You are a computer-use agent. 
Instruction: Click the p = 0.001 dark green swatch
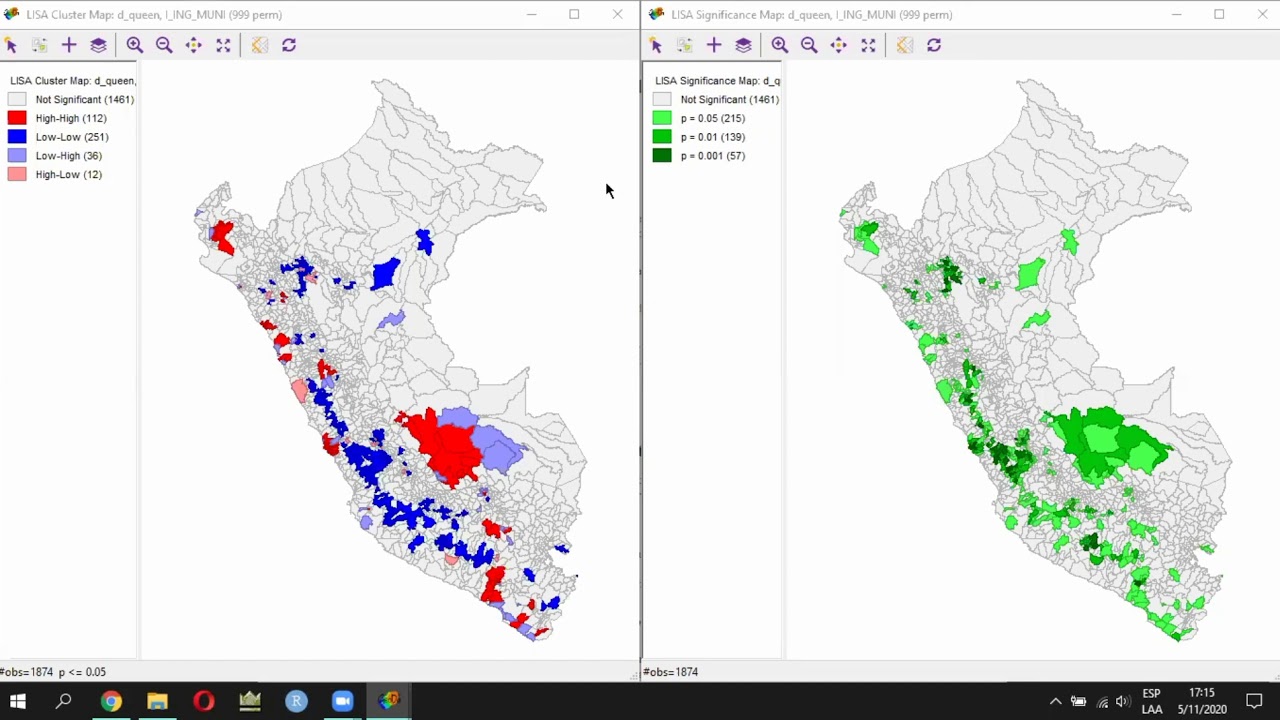pos(662,156)
